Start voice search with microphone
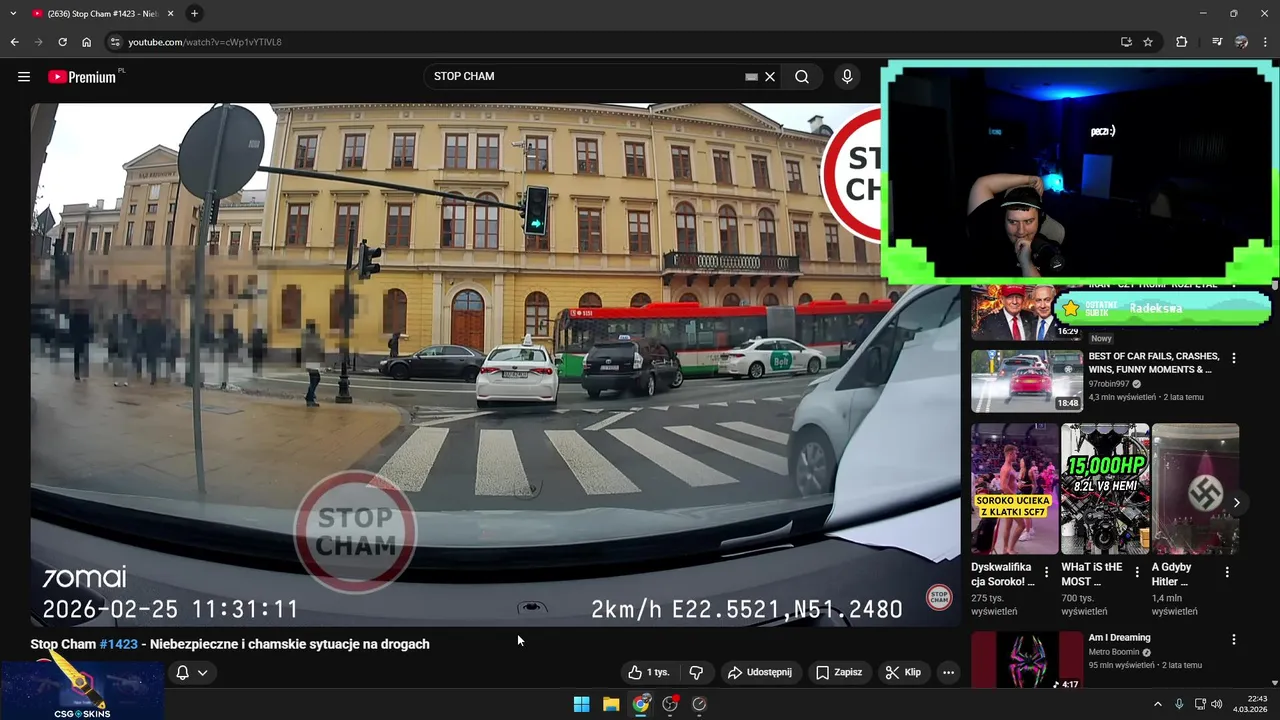The image size is (1280, 720). [x=847, y=76]
